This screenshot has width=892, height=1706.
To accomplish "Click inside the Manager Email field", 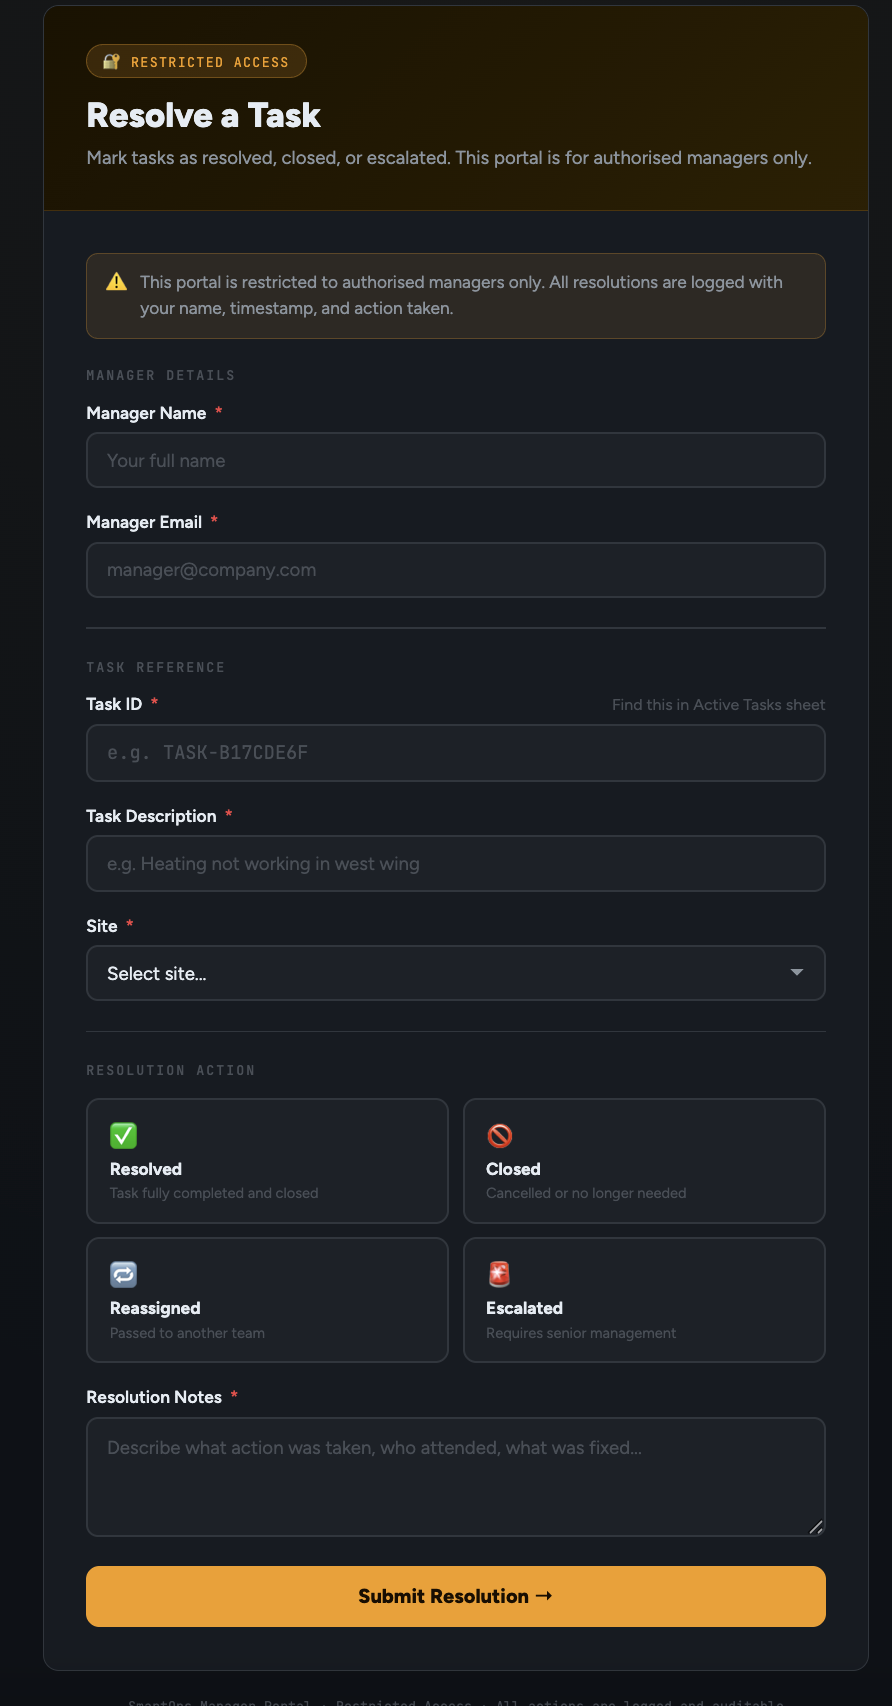I will click(455, 569).
